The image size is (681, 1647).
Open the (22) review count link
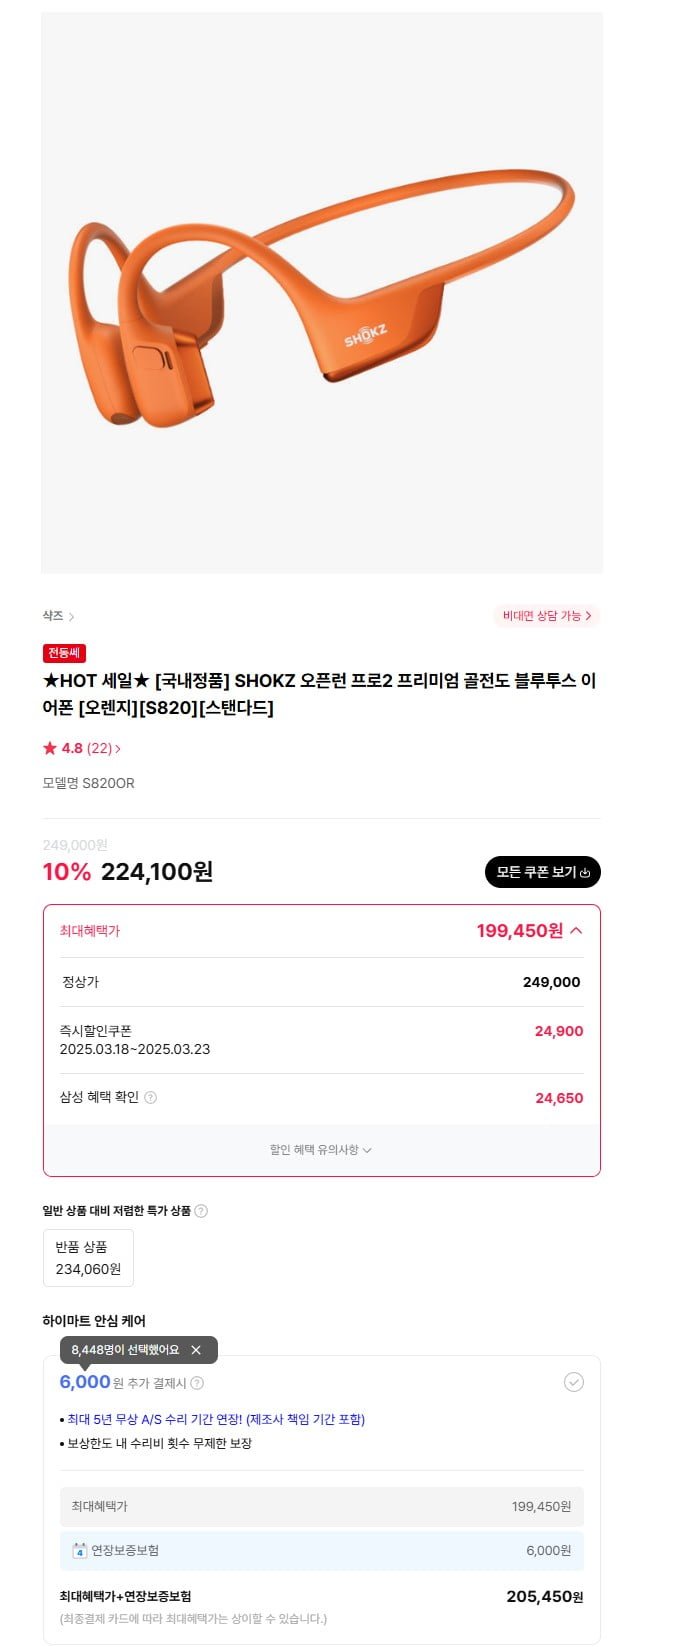point(102,748)
